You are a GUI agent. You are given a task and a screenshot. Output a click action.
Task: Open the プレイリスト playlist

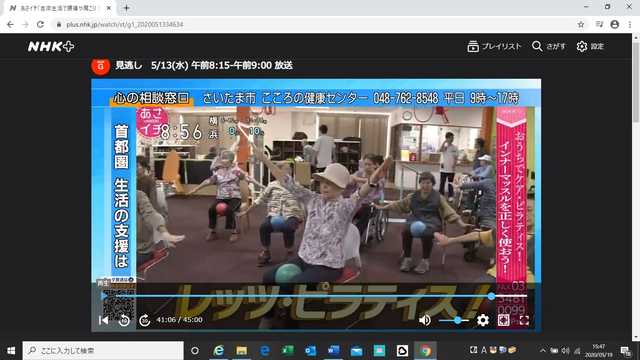click(x=494, y=47)
